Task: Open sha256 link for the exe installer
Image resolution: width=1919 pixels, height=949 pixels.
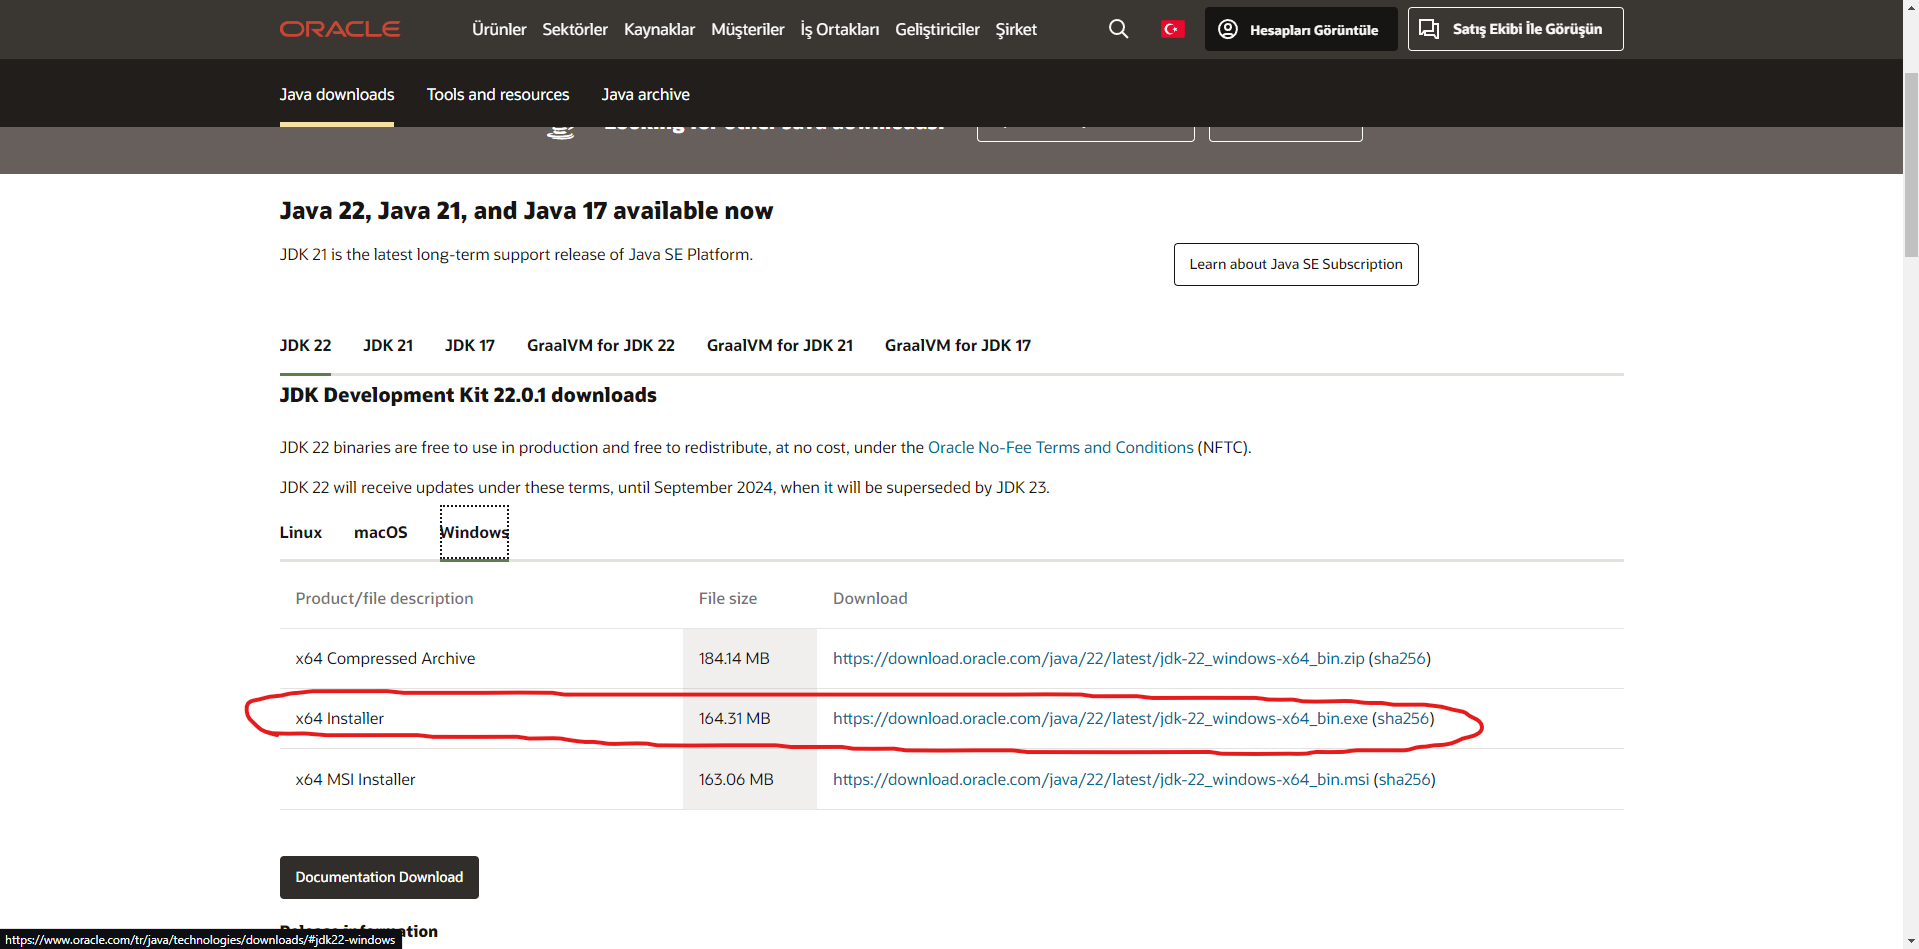Action: [1403, 718]
